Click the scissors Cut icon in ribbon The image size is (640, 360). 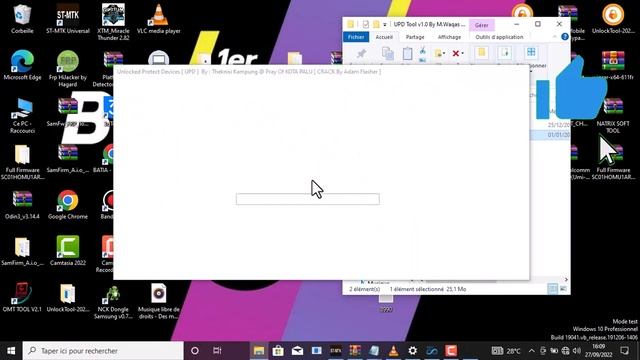coord(423,51)
